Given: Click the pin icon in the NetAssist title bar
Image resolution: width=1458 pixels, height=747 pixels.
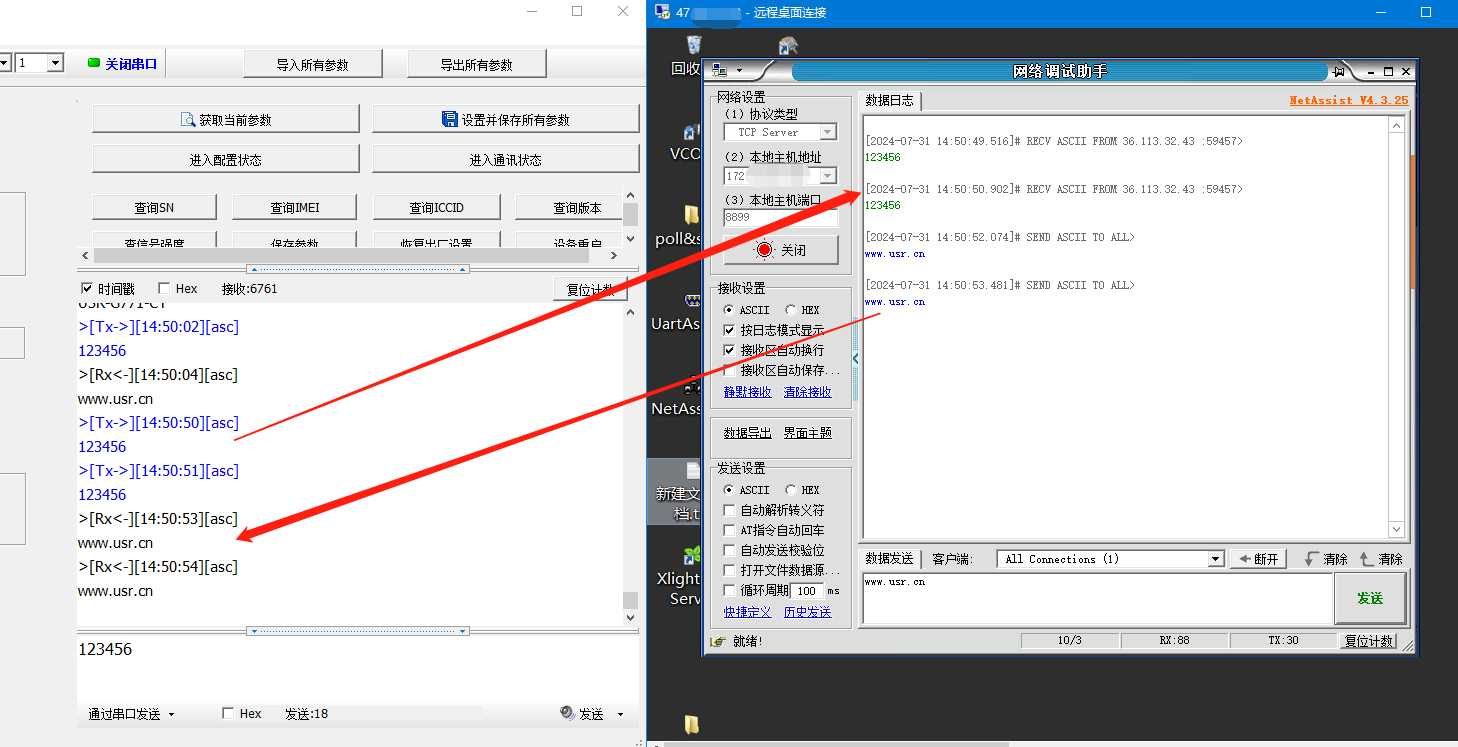Looking at the screenshot, I should point(1339,71).
